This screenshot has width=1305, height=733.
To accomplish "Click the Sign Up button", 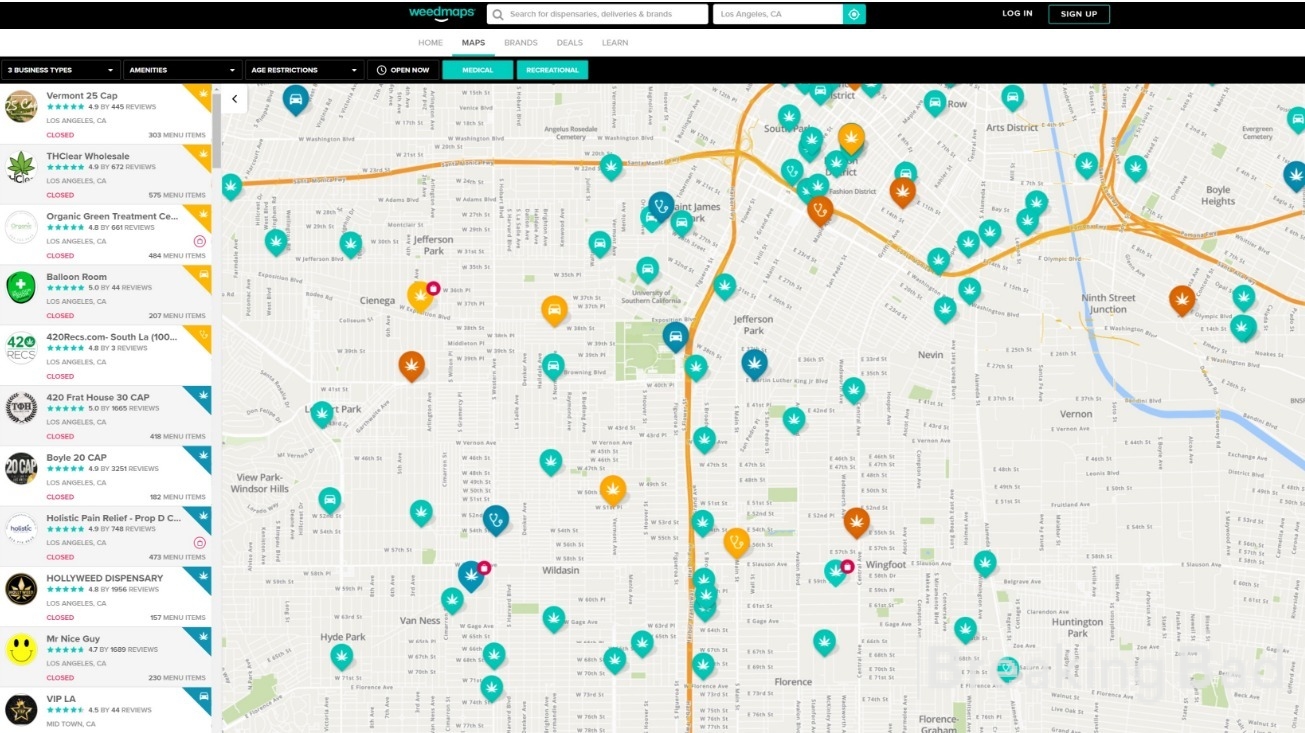I will pyautogui.click(x=1079, y=14).
